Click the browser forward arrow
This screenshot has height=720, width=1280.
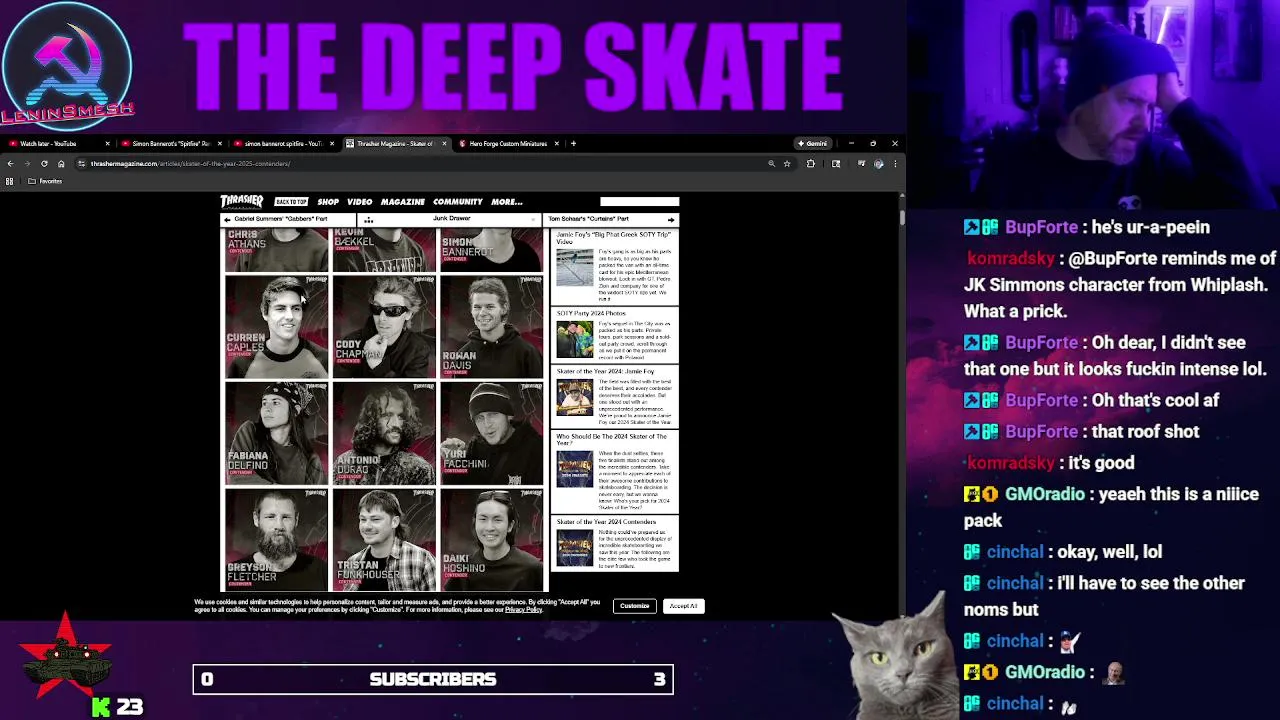coord(27,163)
